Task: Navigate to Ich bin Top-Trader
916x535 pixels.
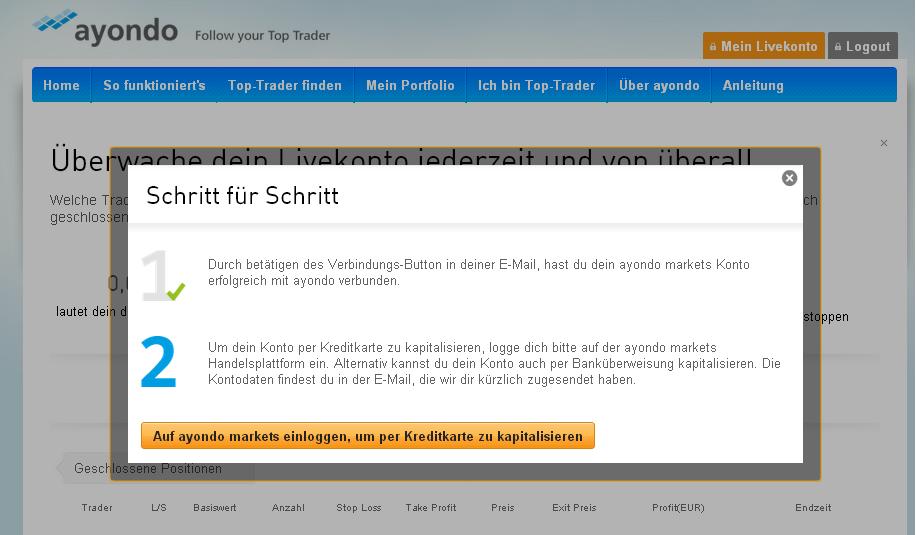Action: (x=536, y=85)
